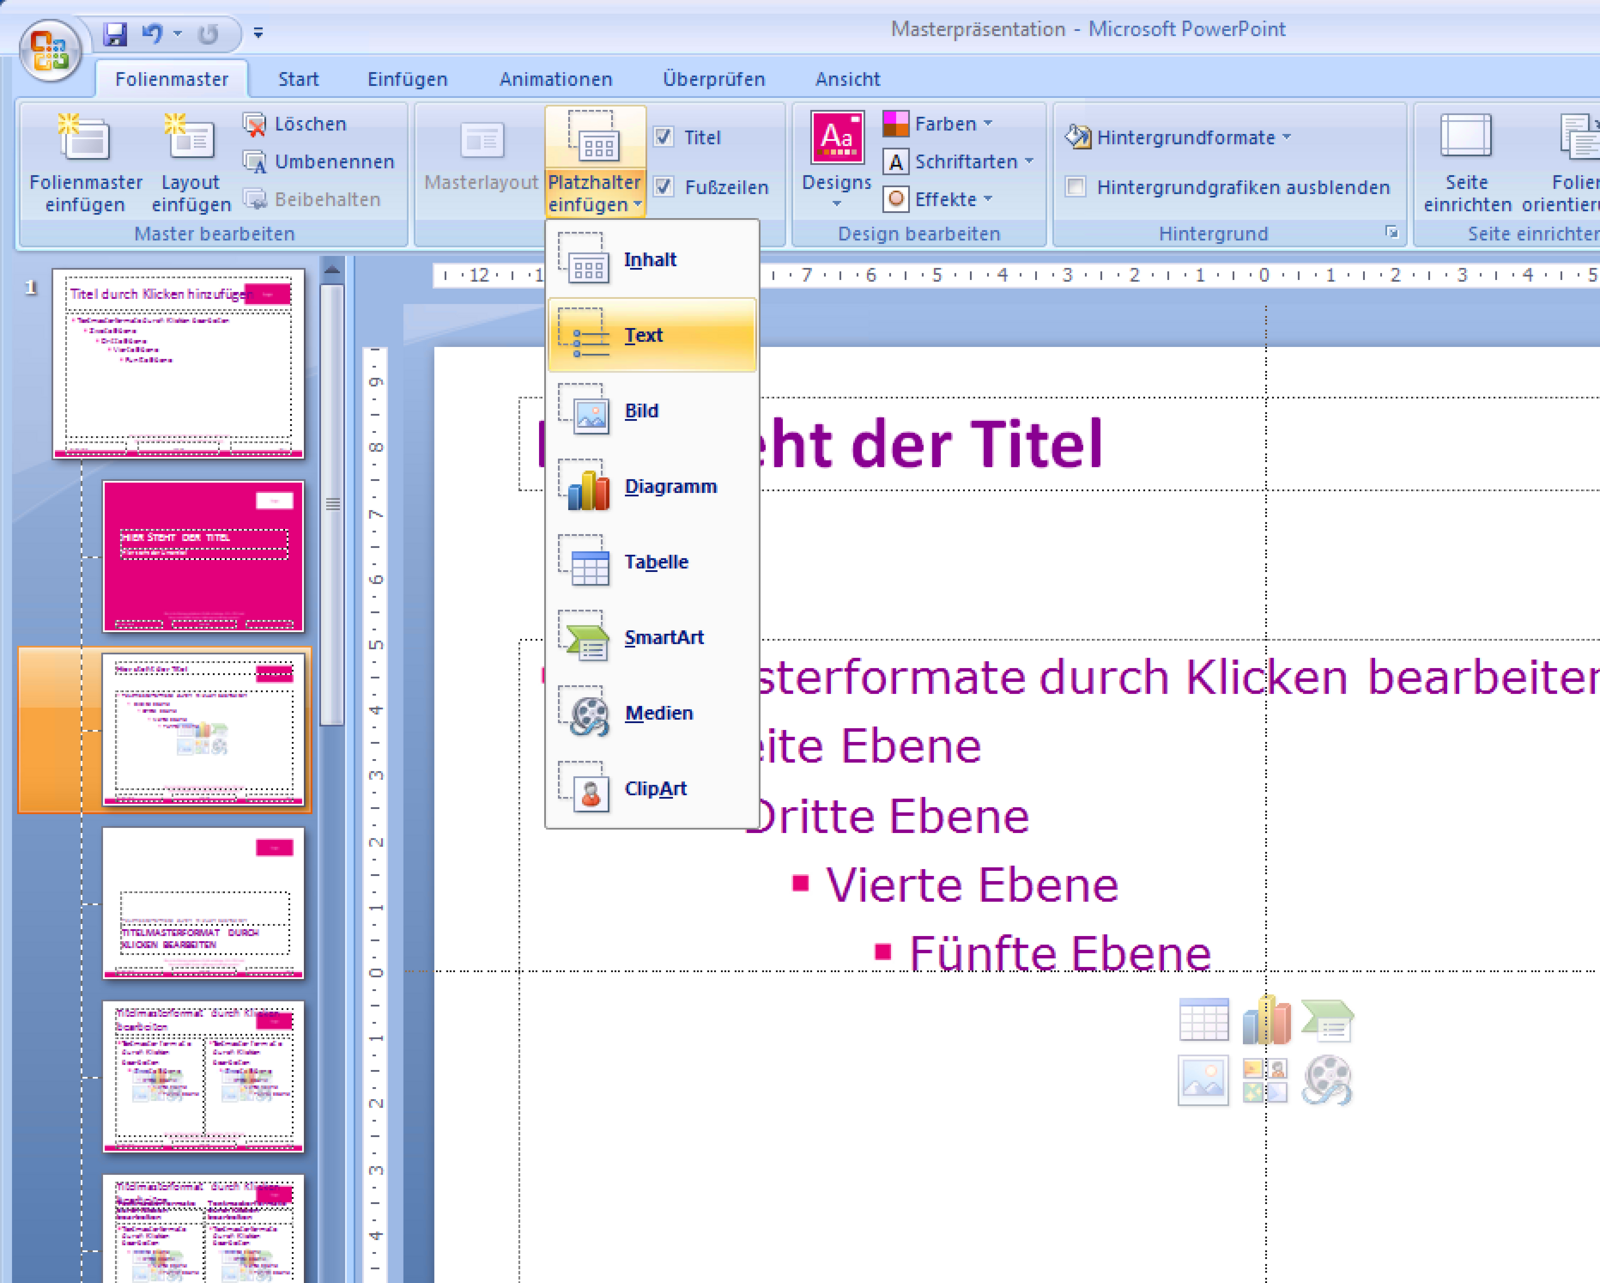1600x1283 pixels.
Task: Click the Umbenennen button
Action: coord(320,162)
